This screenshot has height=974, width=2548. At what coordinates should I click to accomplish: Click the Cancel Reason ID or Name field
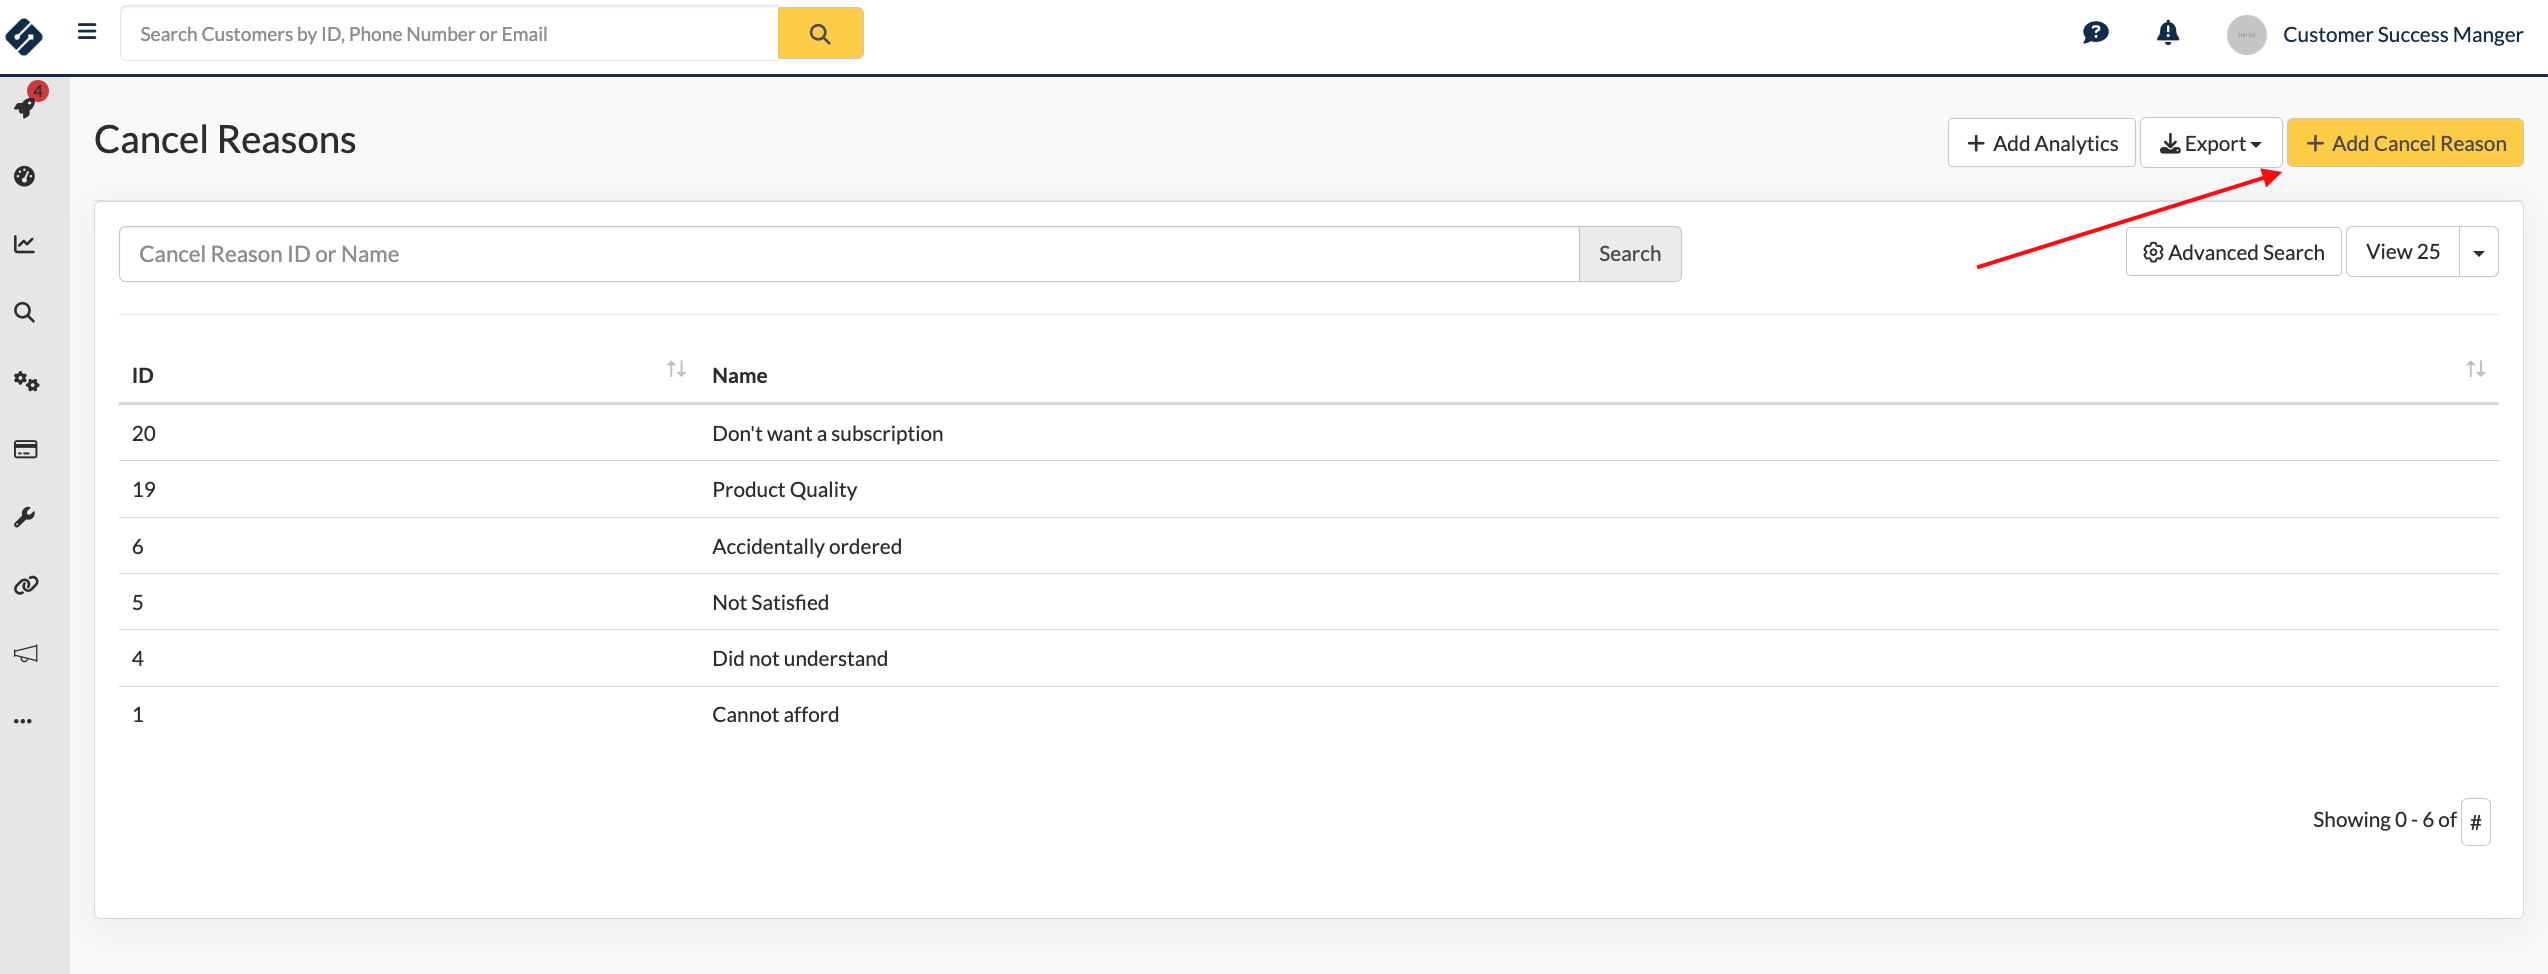(x=848, y=254)
